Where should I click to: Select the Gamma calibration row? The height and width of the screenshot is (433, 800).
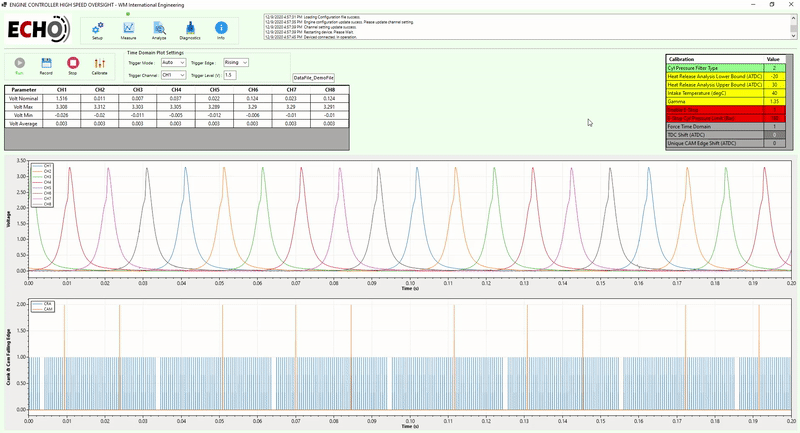click(726, 101)
